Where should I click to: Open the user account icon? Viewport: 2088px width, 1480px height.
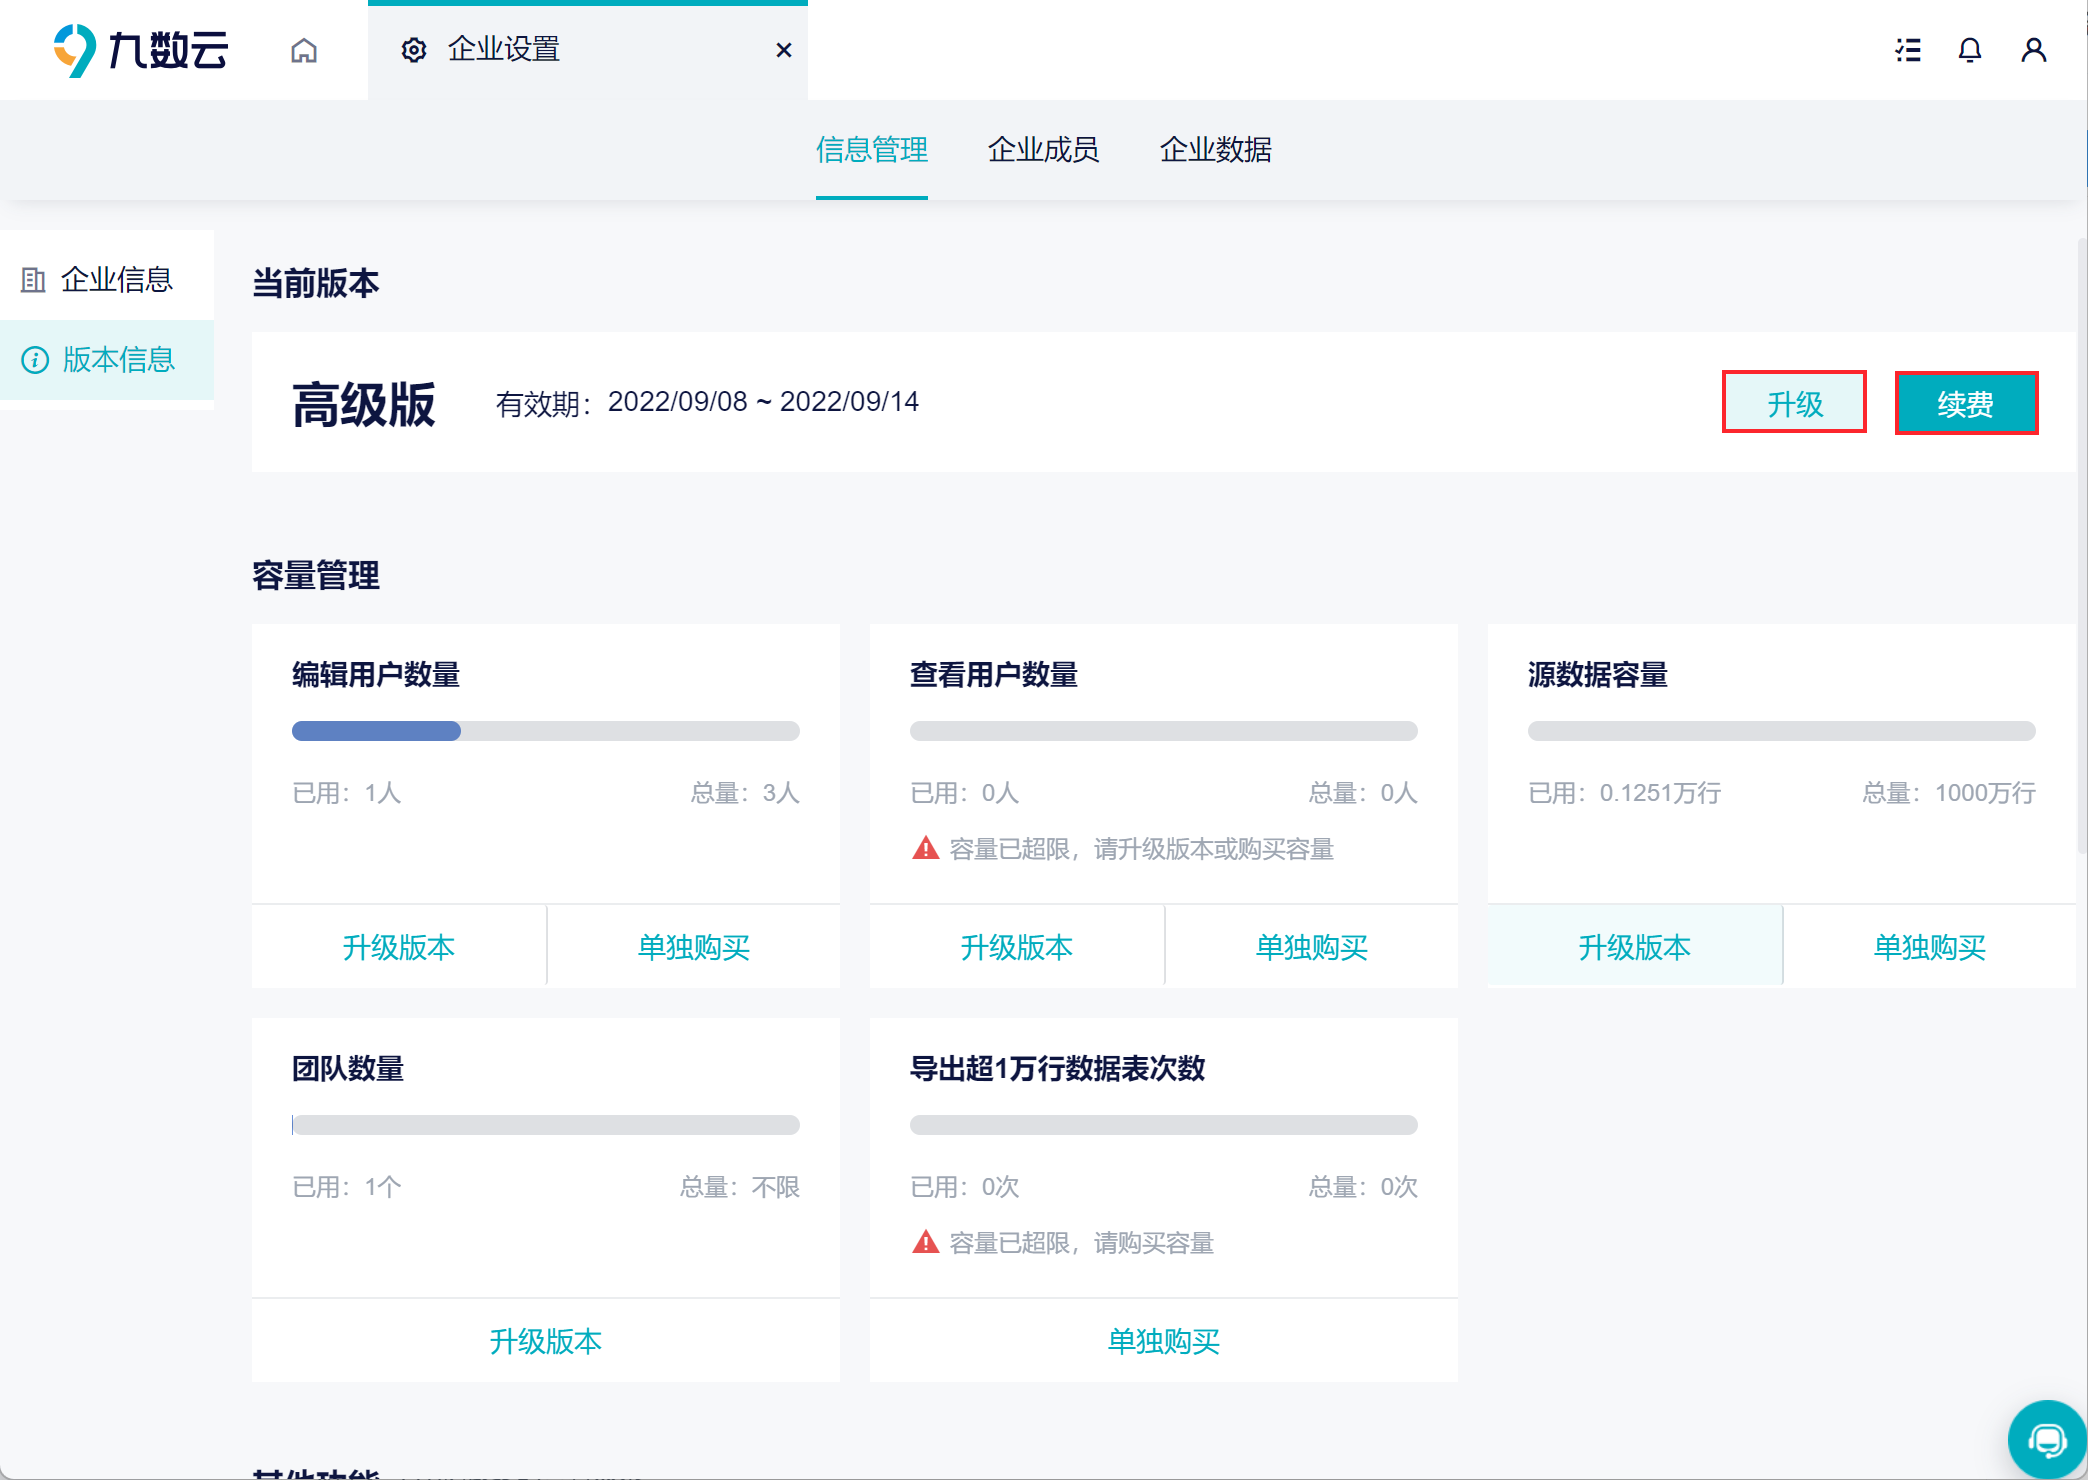pyautogui.click(x=2033, y=50)
